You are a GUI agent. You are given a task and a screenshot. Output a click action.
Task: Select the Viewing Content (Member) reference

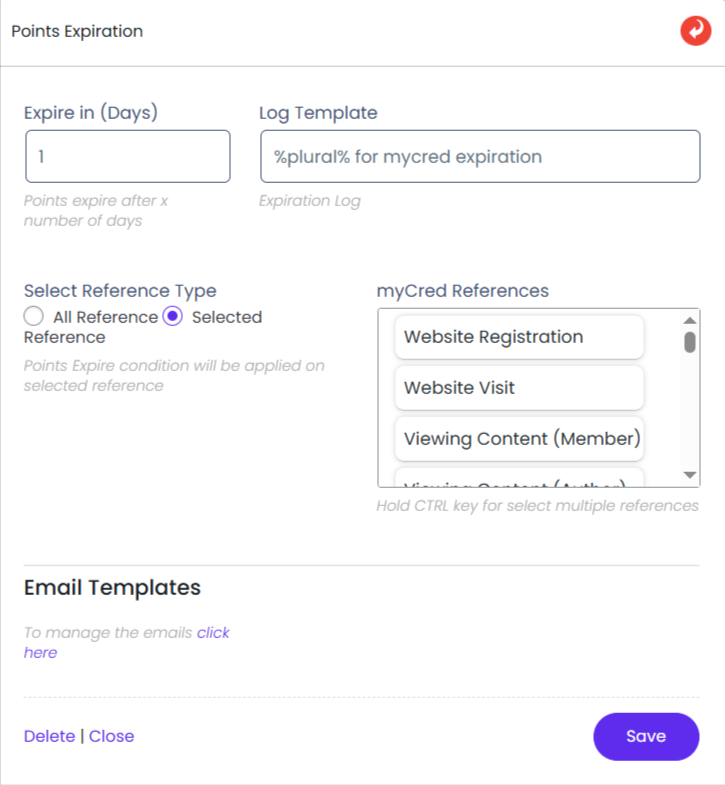click(519, 438)
